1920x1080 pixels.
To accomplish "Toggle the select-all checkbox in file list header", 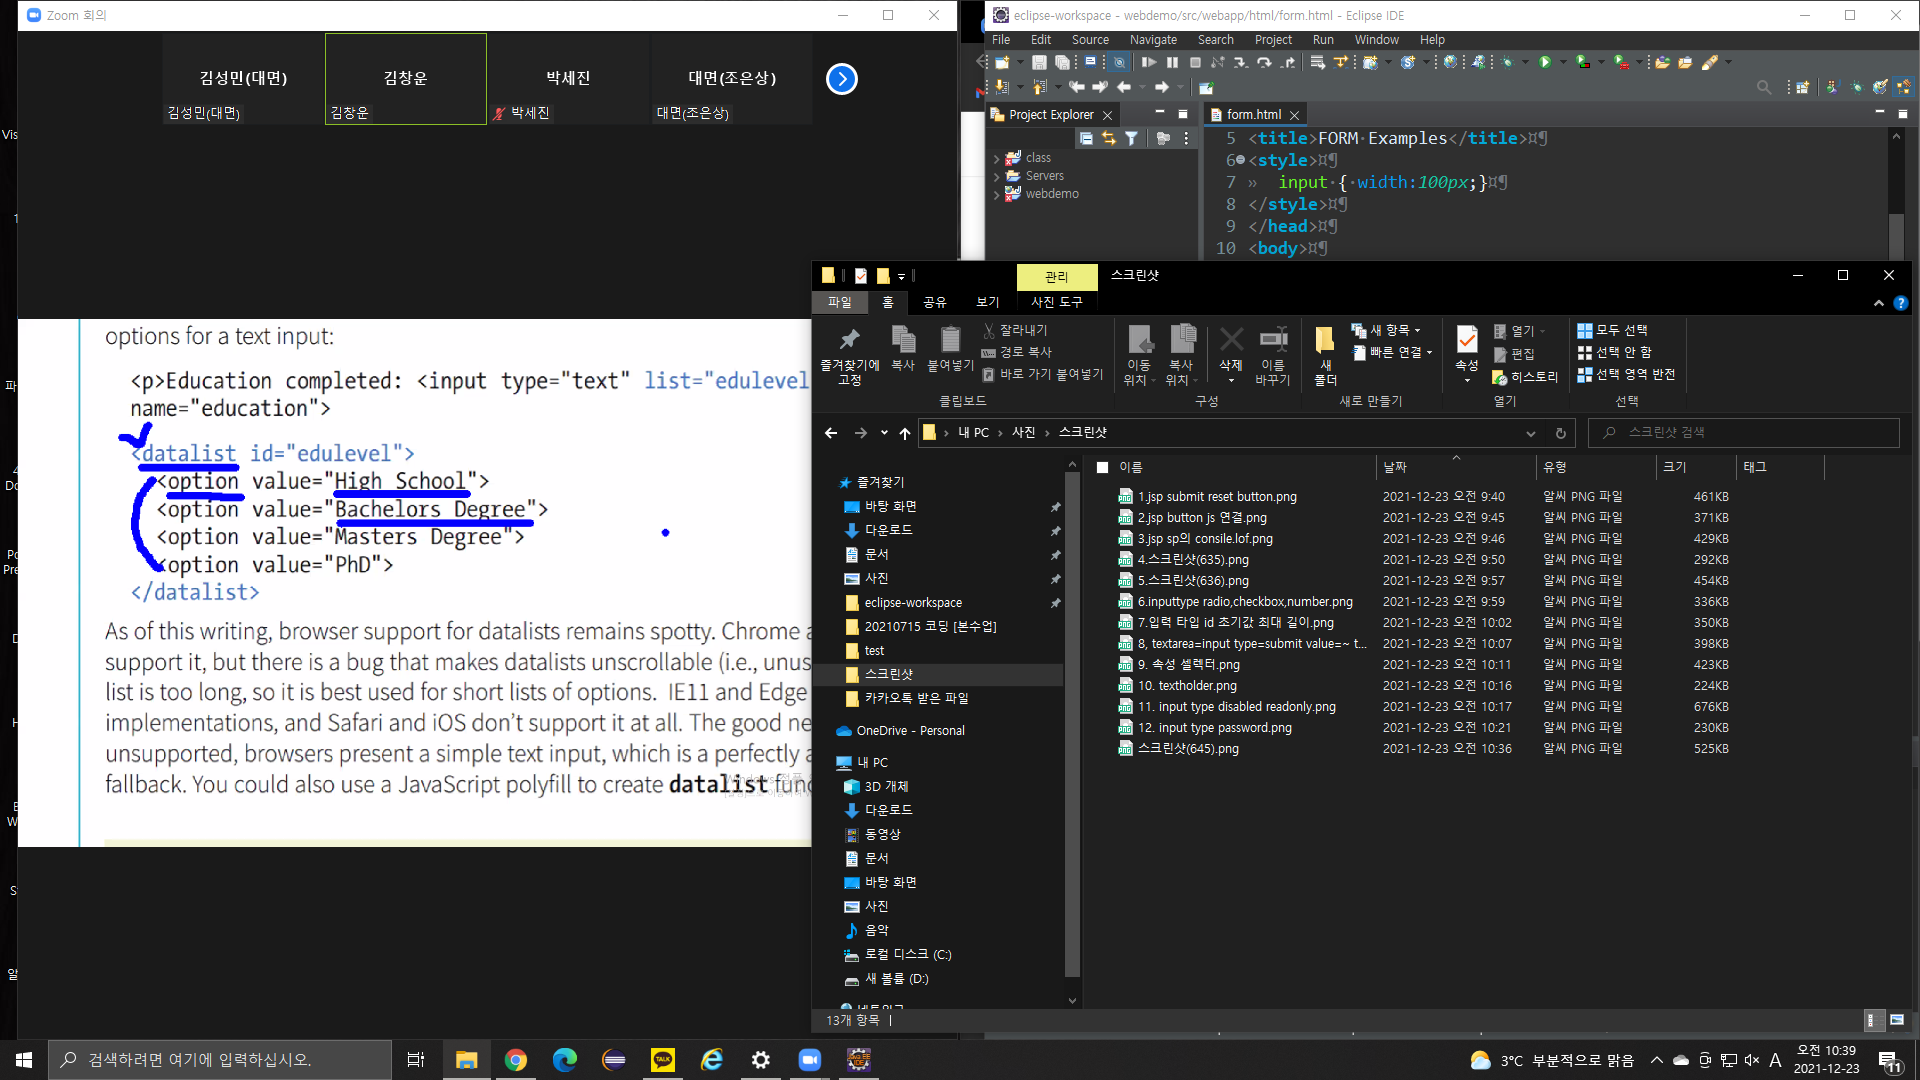I will click(x=1102, y=467).
